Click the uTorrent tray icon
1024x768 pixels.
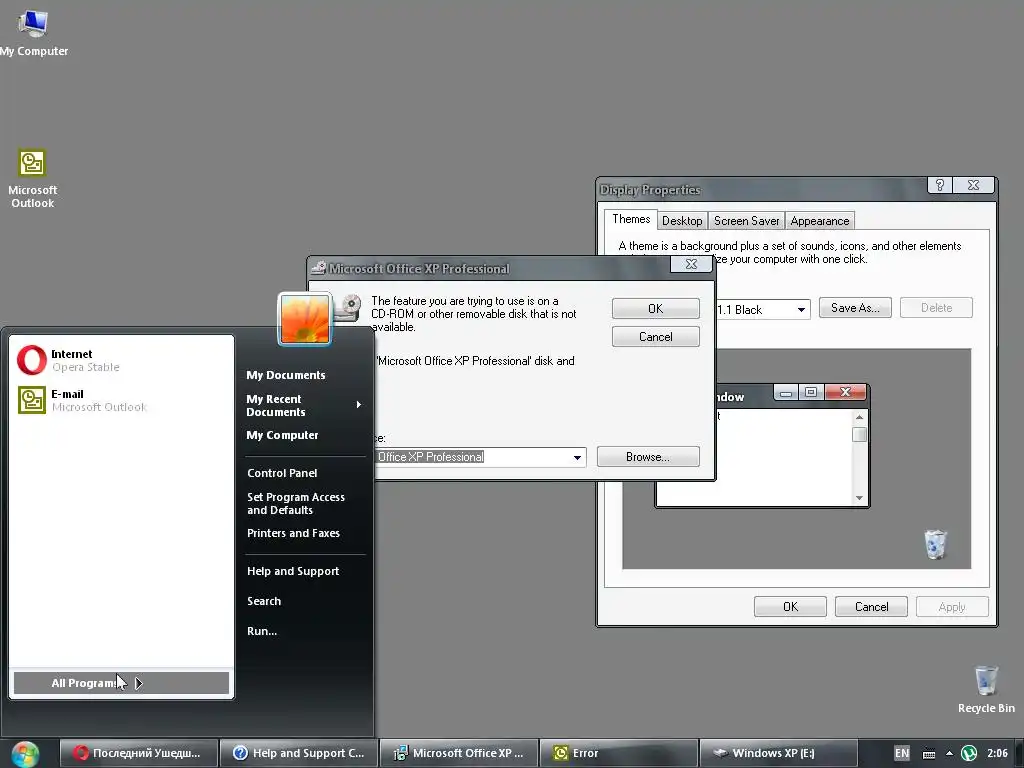[x=968, y=753]
